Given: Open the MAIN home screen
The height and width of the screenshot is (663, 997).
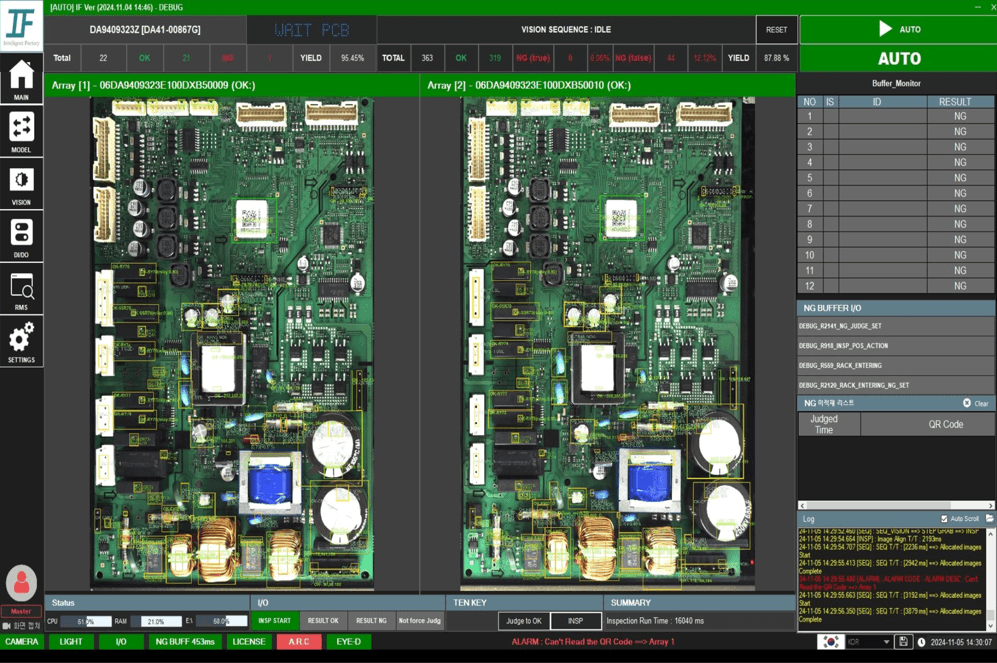Looking at the screenshot, I should point(21,78).
